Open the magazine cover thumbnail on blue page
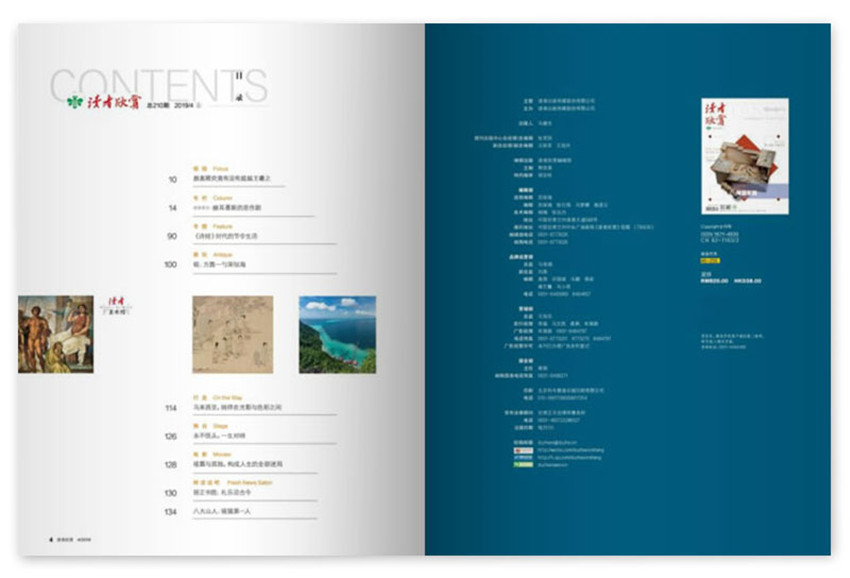The width and height of the screenshot is (850, 578). pos(730,154)
